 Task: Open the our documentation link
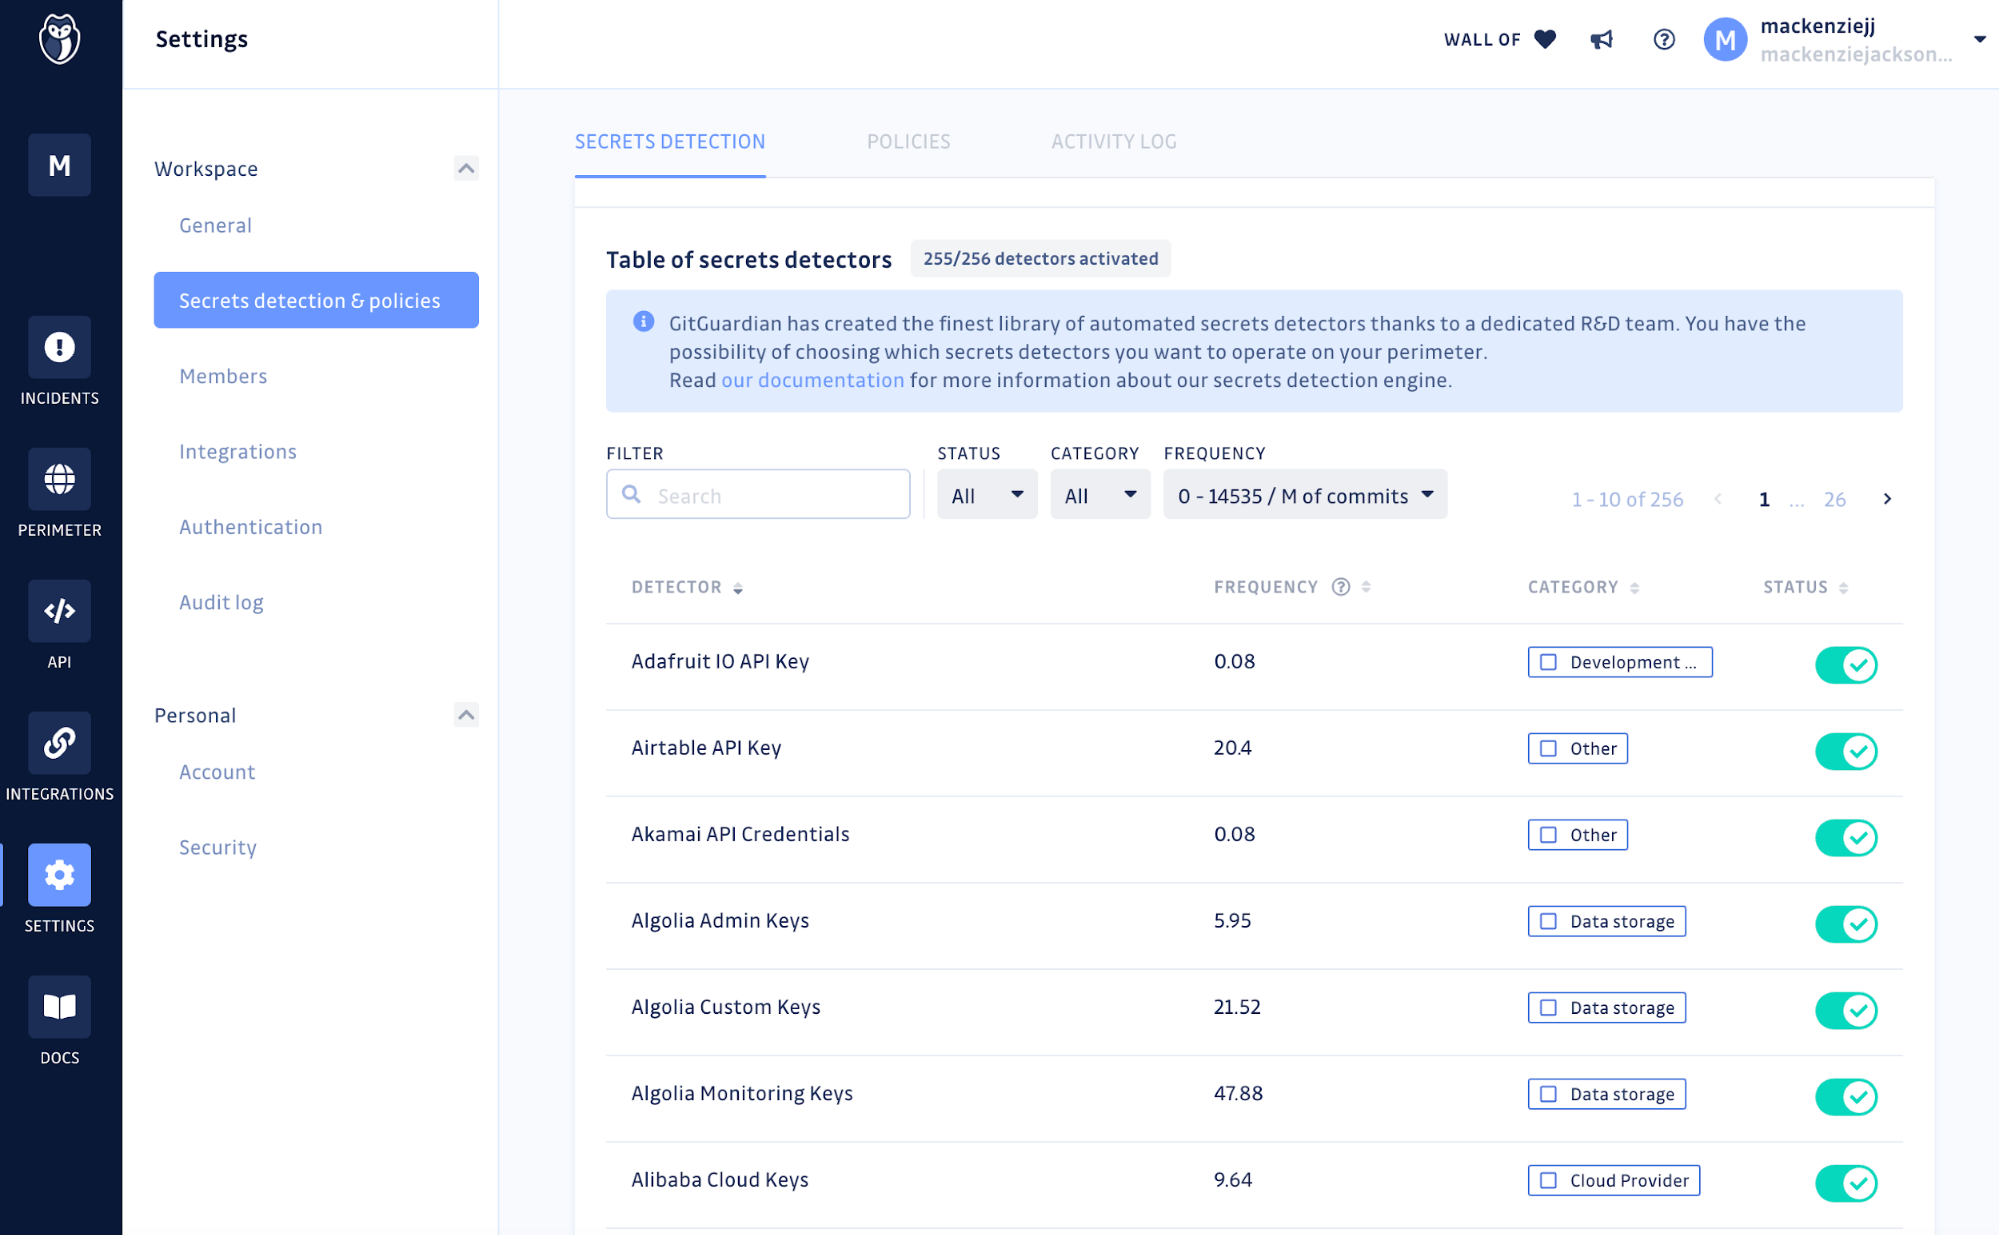click(x=812, y=380)
